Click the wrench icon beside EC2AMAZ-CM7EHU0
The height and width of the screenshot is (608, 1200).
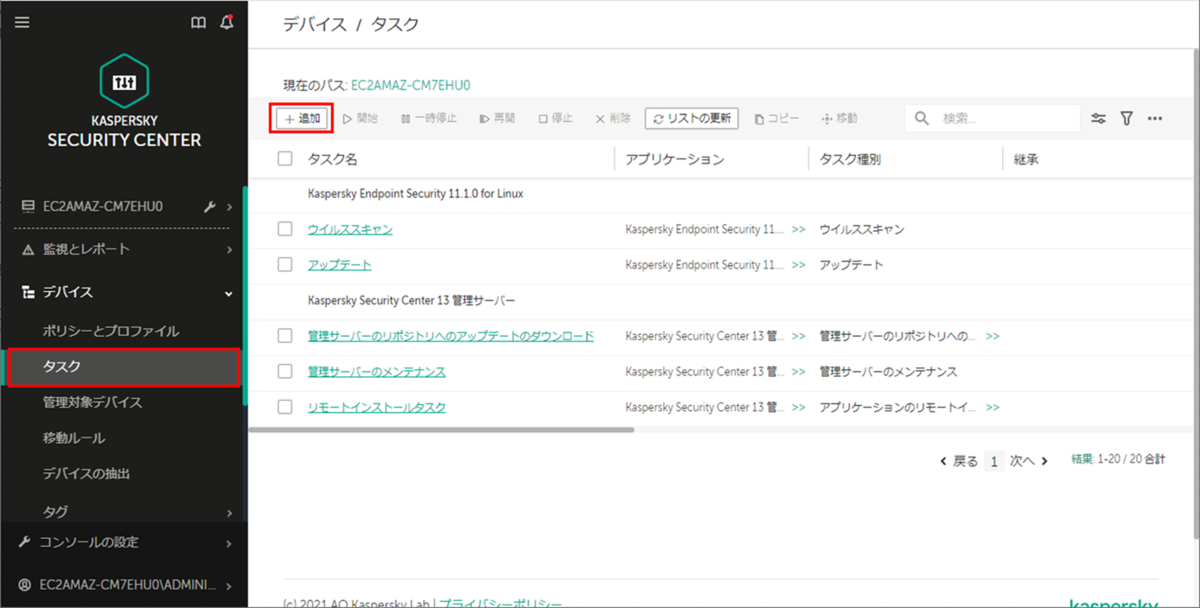pos(210,207)
